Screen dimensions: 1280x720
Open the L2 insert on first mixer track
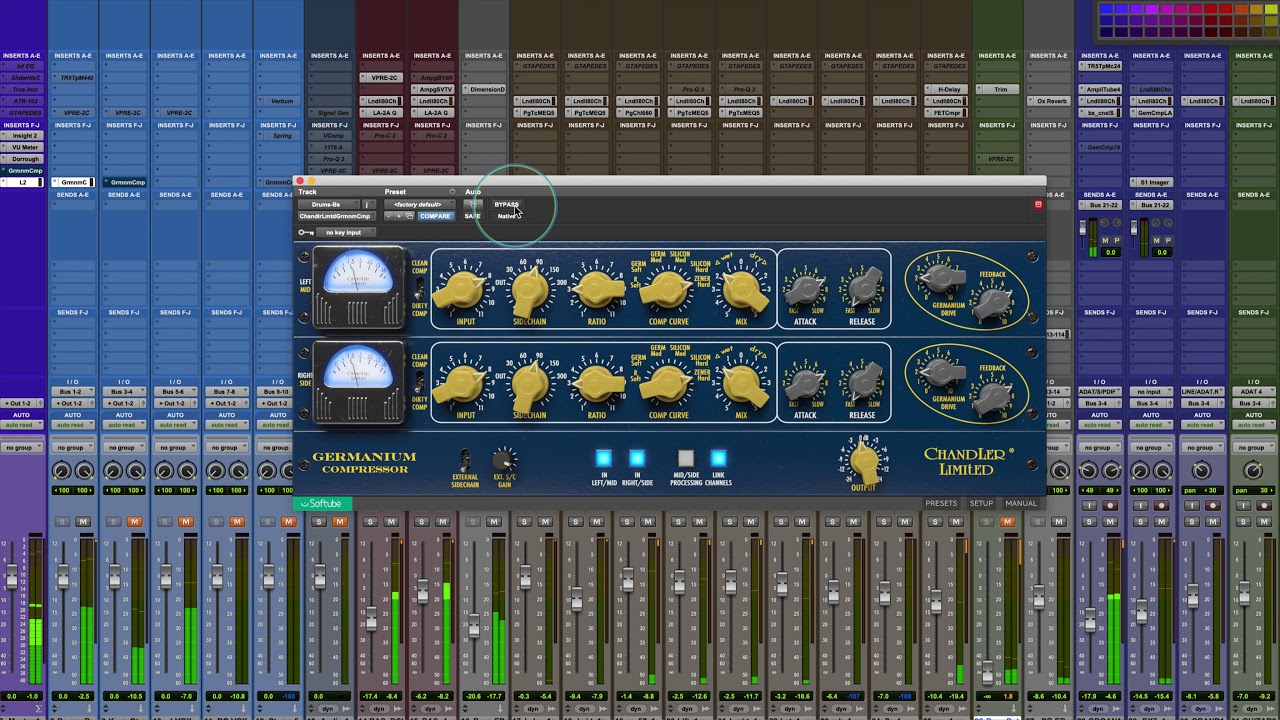coord(22,183)
